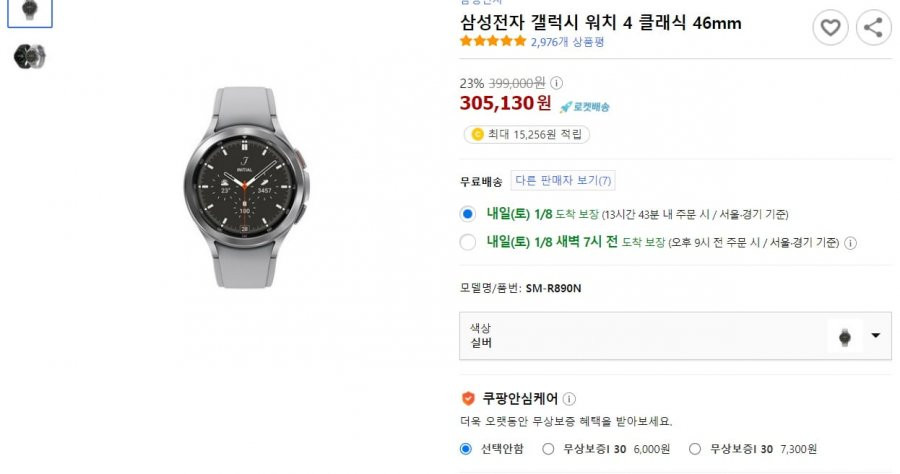Expand the 색상 실버 color dropdown

click(675, 336)
